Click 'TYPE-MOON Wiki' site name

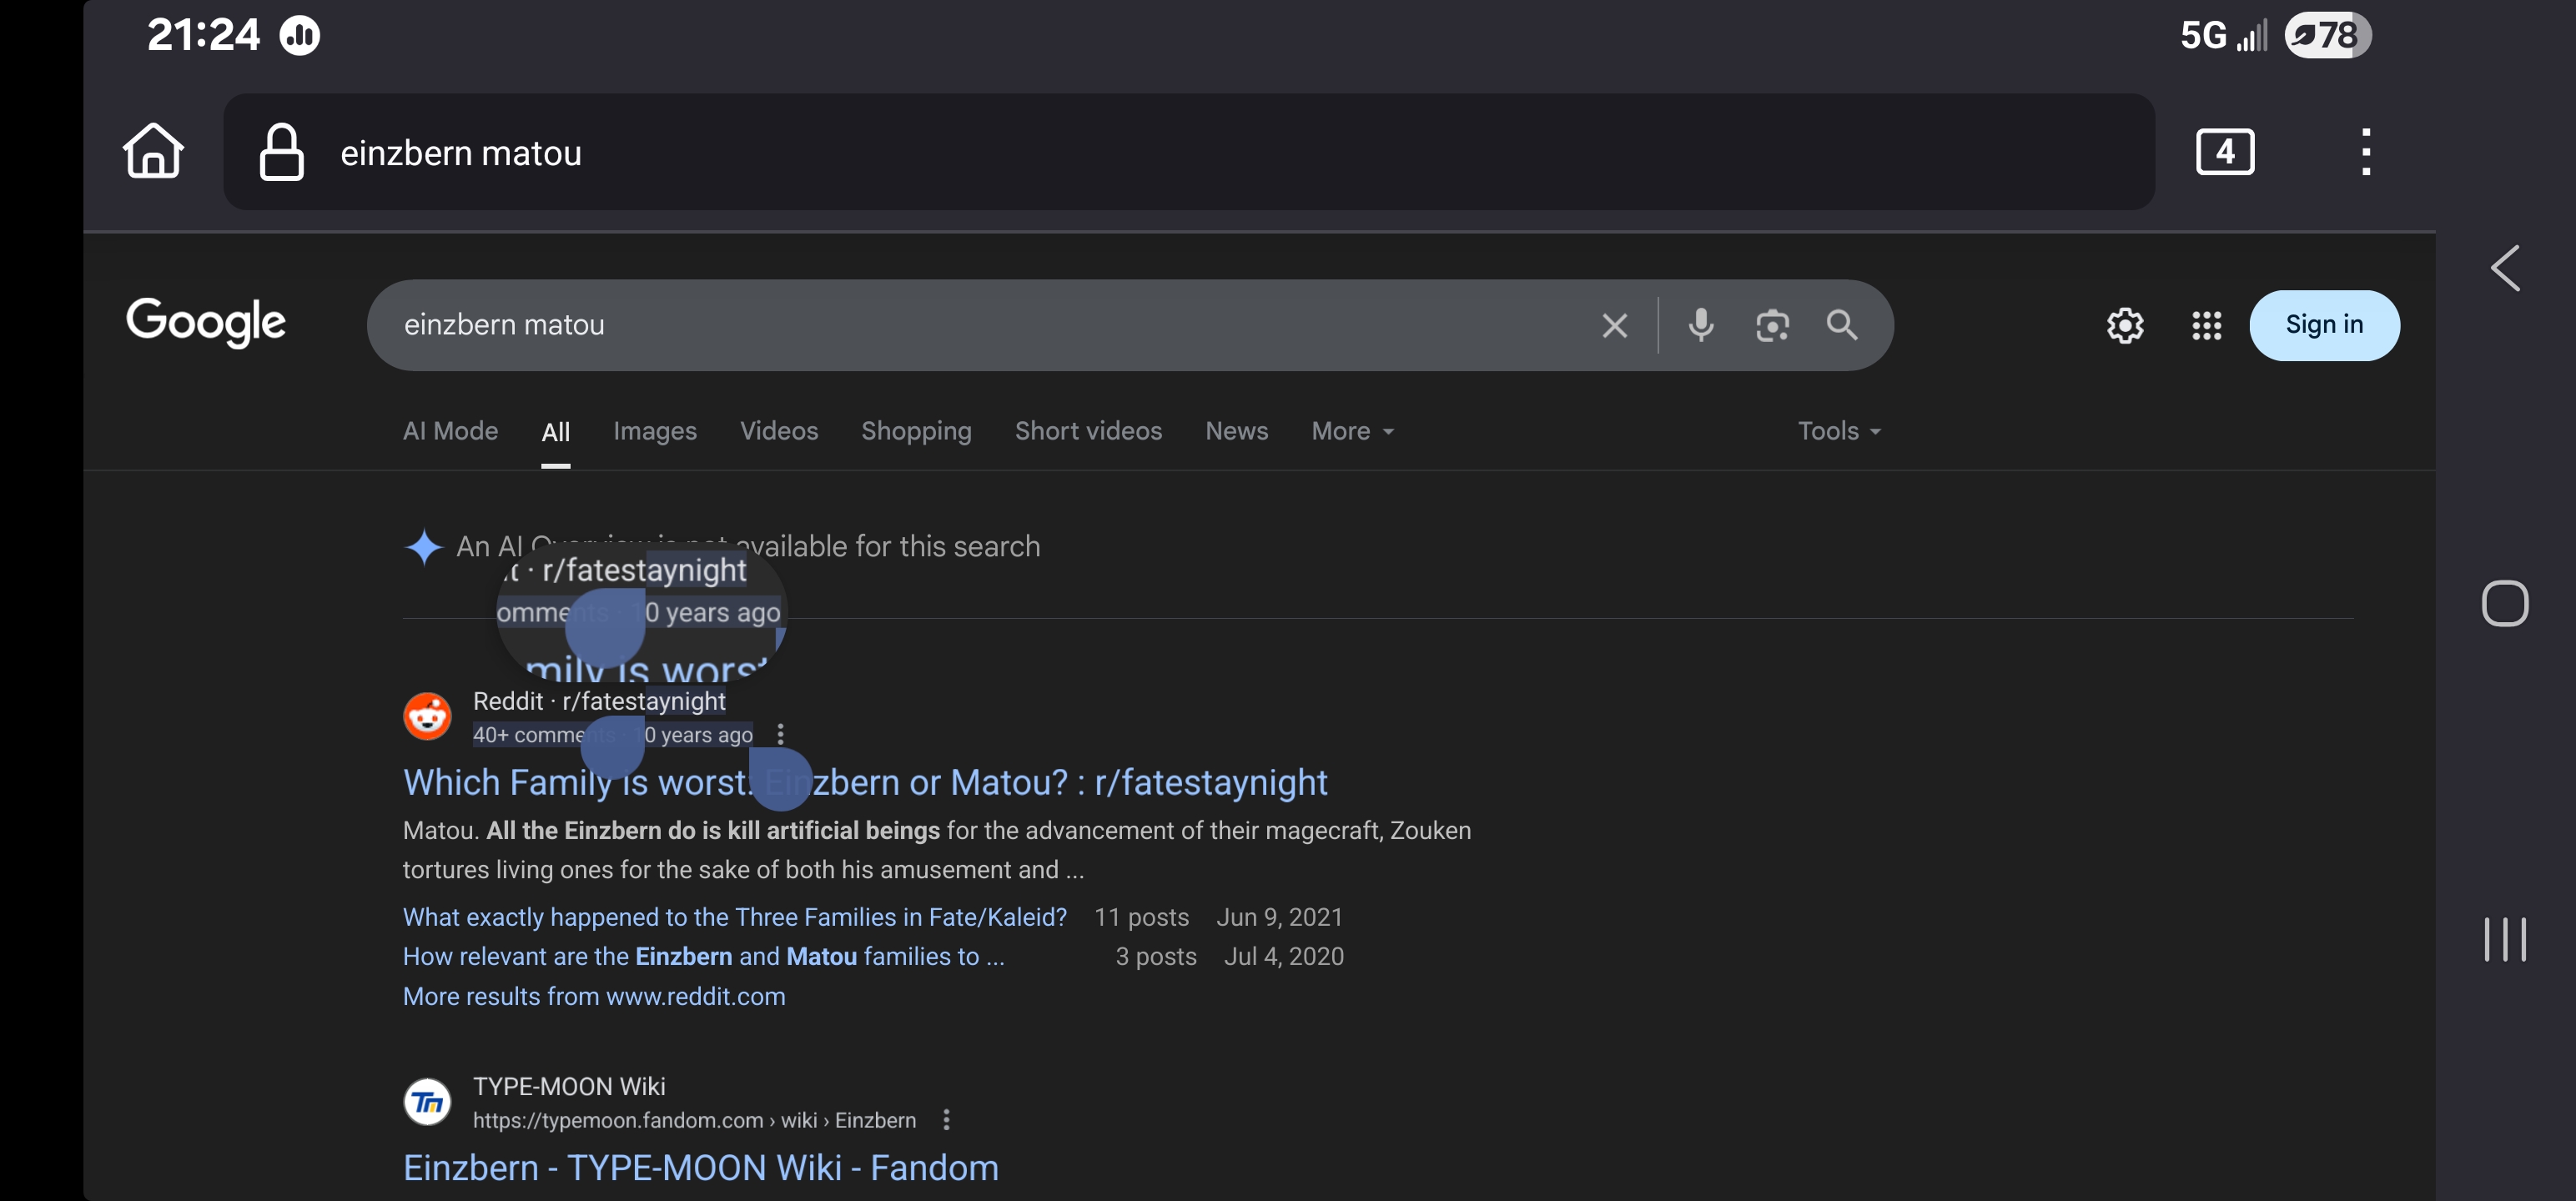click(569, 1086)
